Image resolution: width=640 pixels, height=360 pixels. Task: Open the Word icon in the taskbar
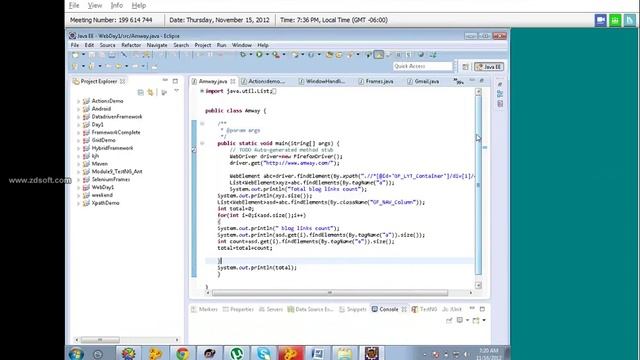pos(318,353)
